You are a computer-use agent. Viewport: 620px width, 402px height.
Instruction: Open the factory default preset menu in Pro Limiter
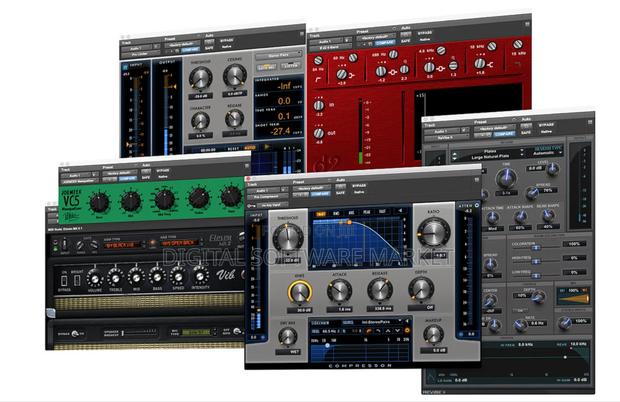point(182,43)
